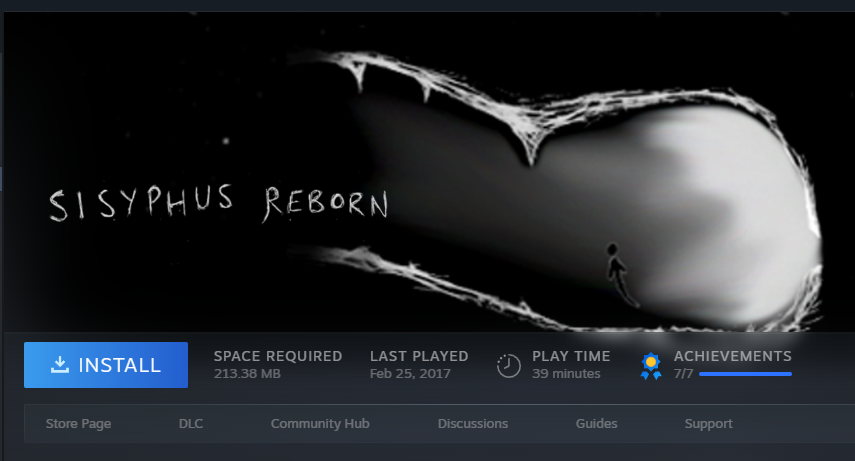Click the SPACE REQUIRED label
Image resolution: width=855 pixels, height=461 pixels.
[278, 356]
